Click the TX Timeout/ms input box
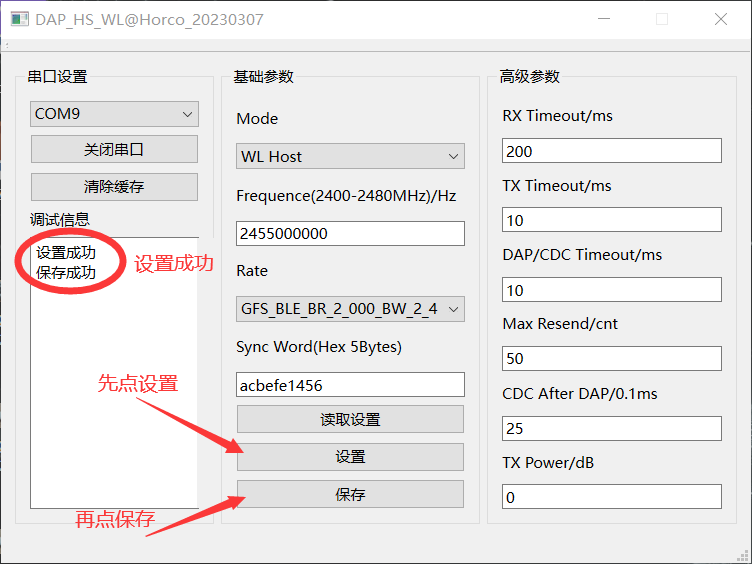The height and width of the screenshot is (564, 752). [x=611, y=220]
